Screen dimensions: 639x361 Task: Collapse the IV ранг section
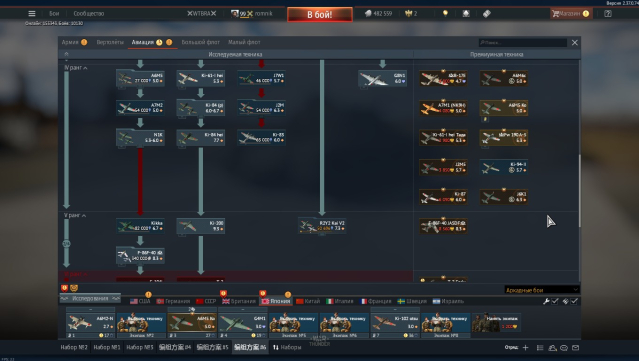(76, 68)
